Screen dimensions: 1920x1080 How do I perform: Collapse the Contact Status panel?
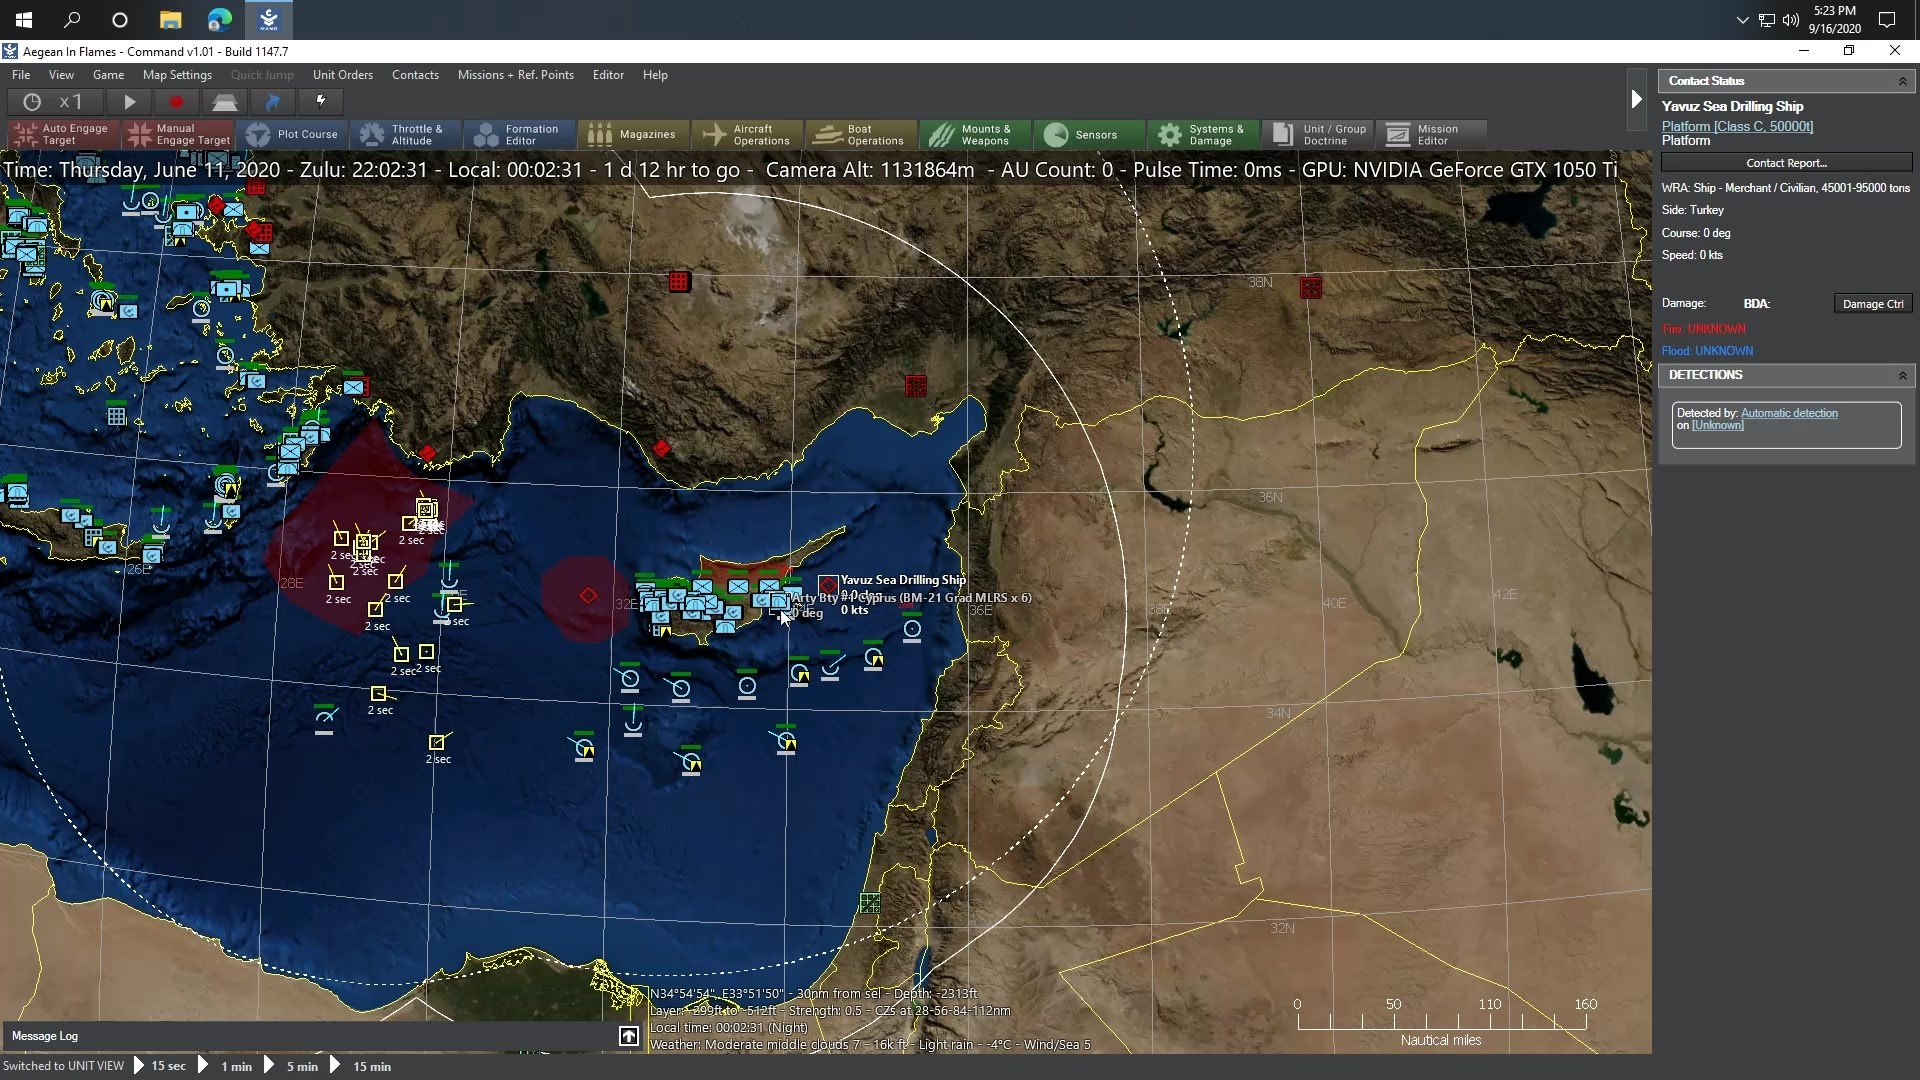(1902, 81)
